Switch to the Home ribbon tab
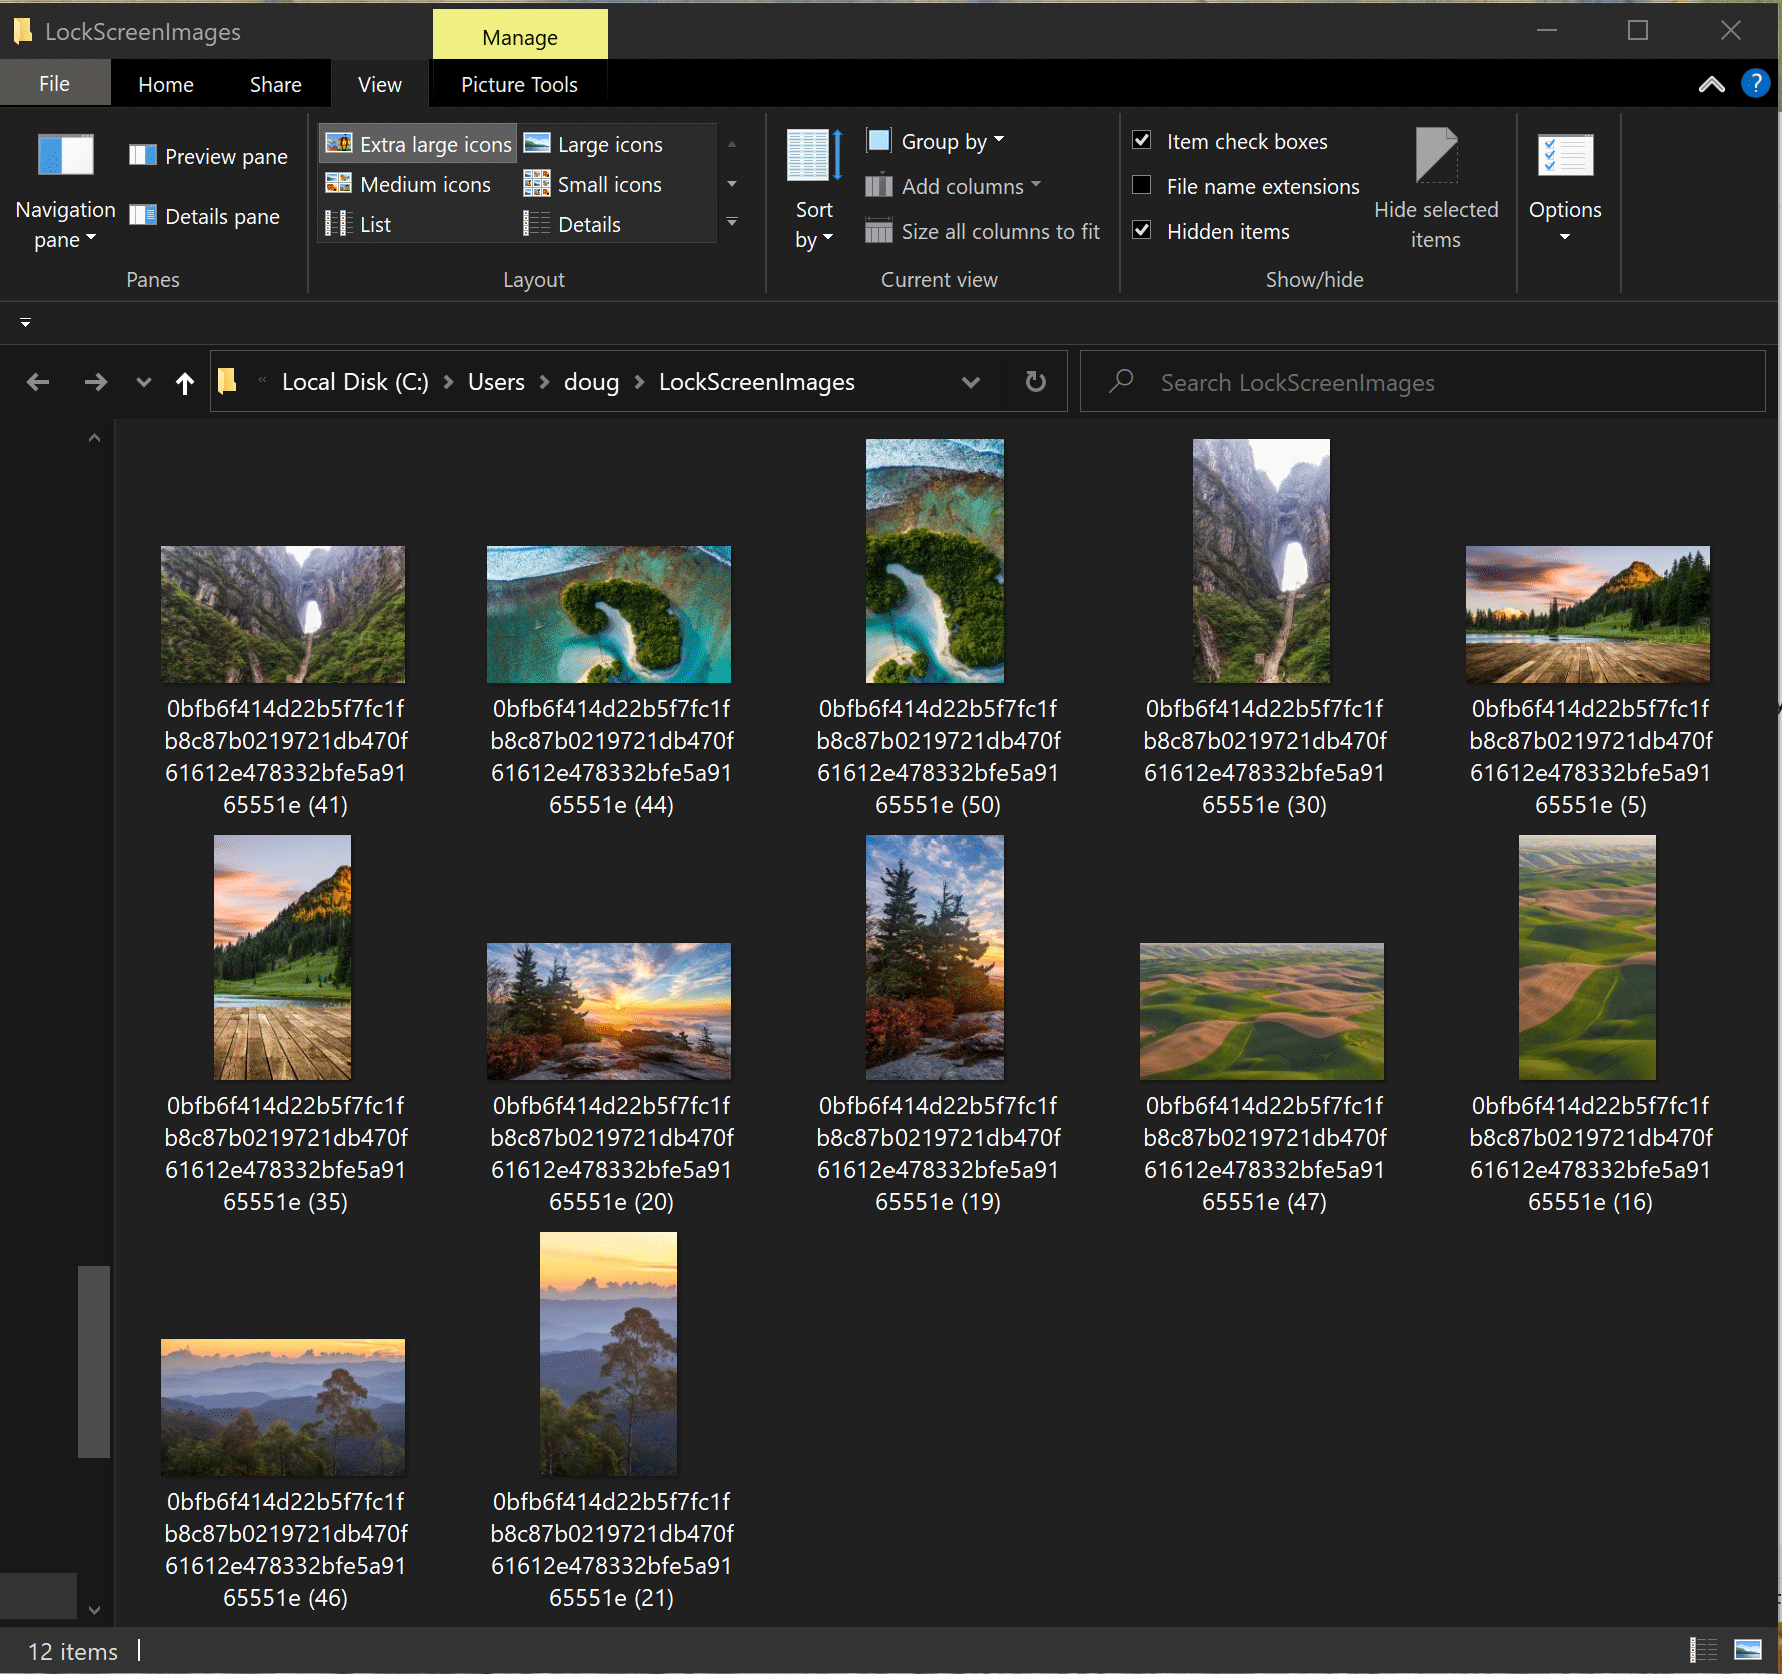Screen dimensions: 1782x1674 pos(166,84)
